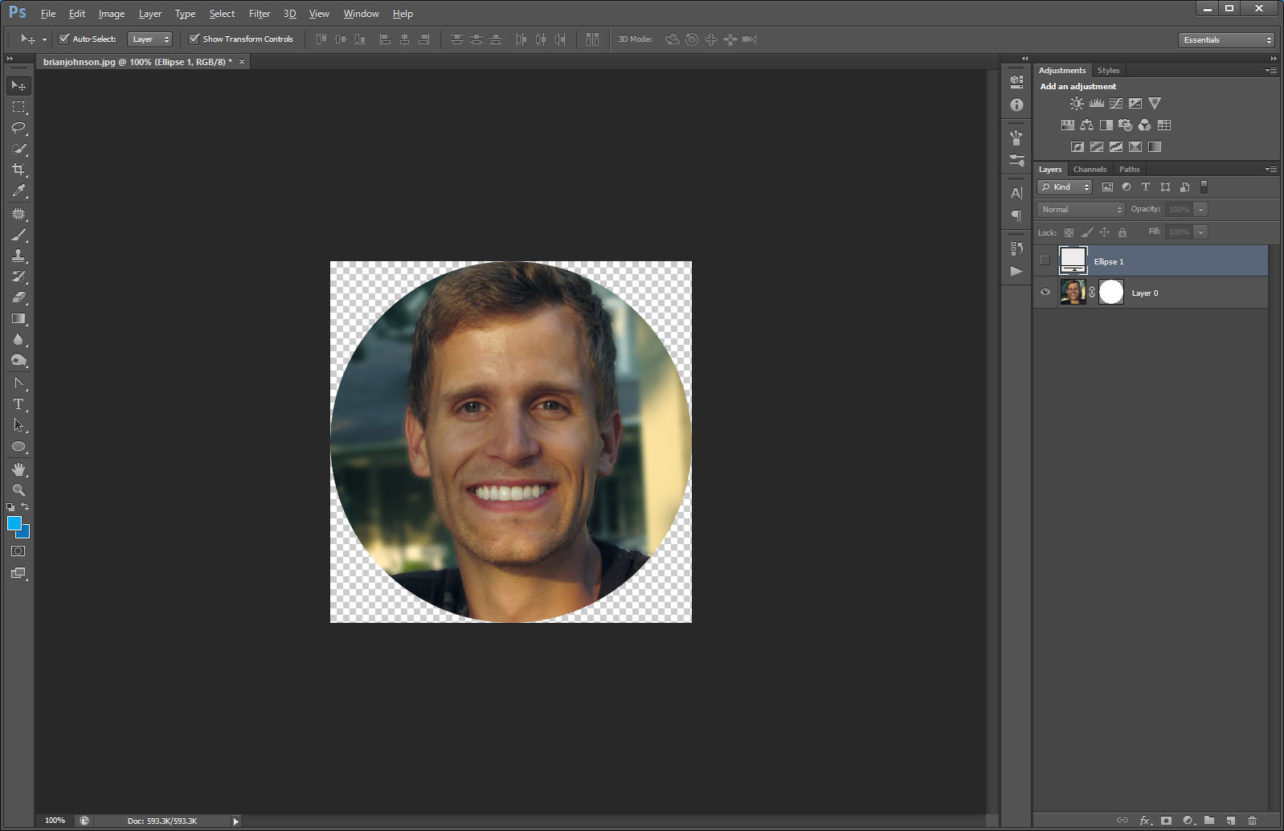Screen dimensions: 1284x831
Task: Uncheck Show Transform Controls
Action: (x=194, y=39)
